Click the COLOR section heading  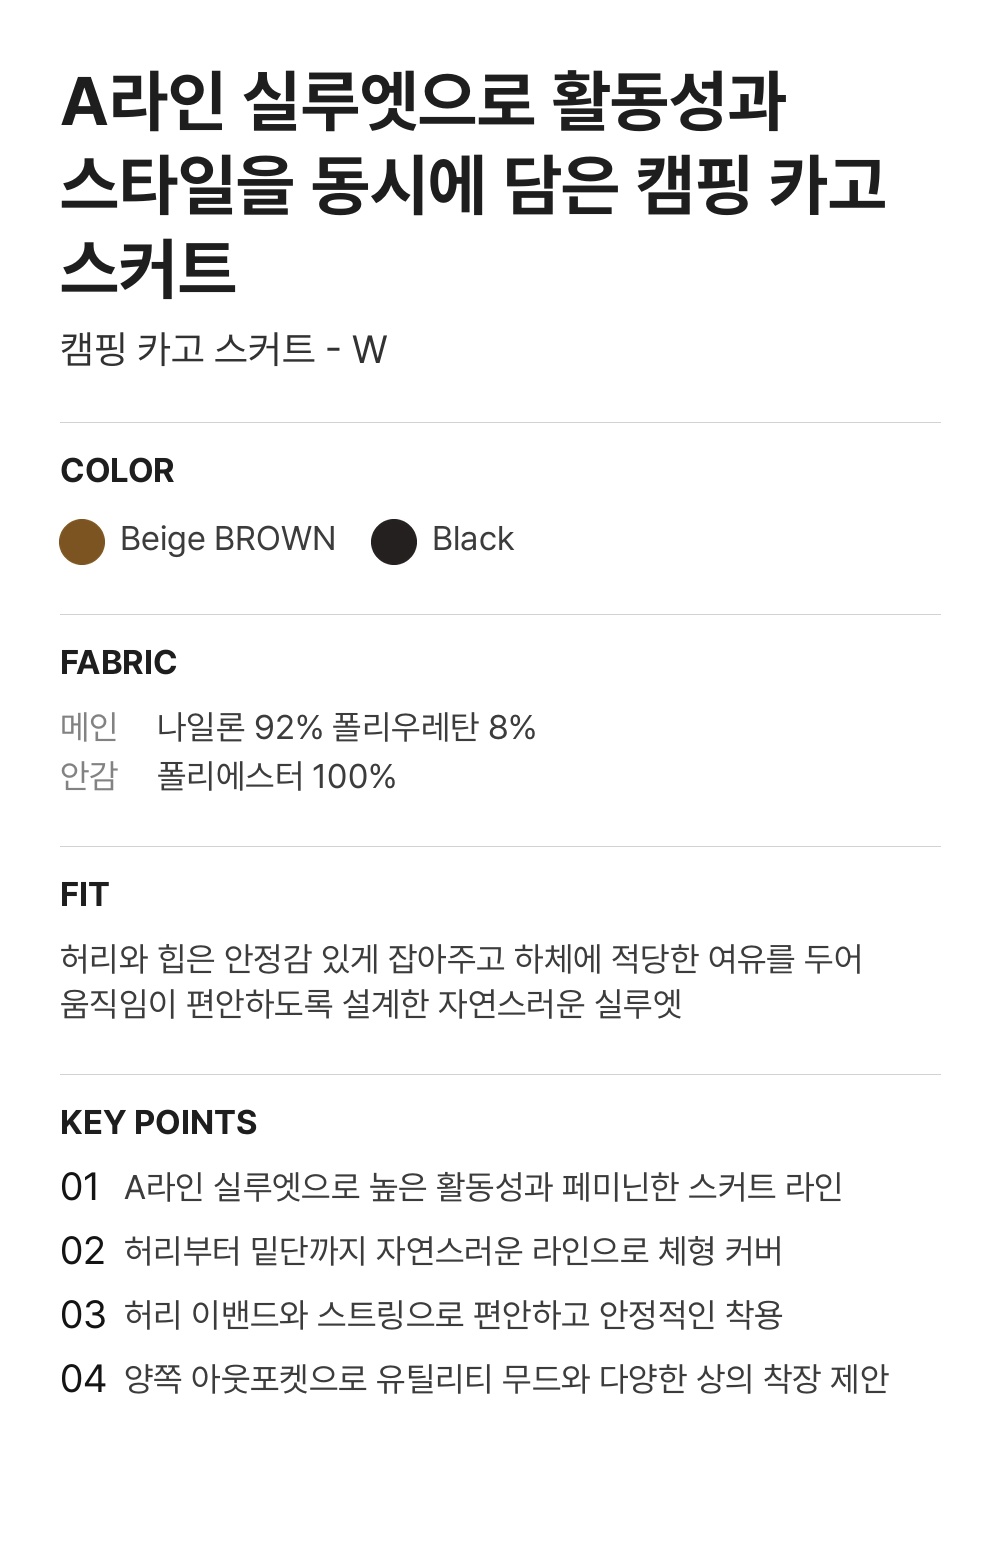coord(117,470)
